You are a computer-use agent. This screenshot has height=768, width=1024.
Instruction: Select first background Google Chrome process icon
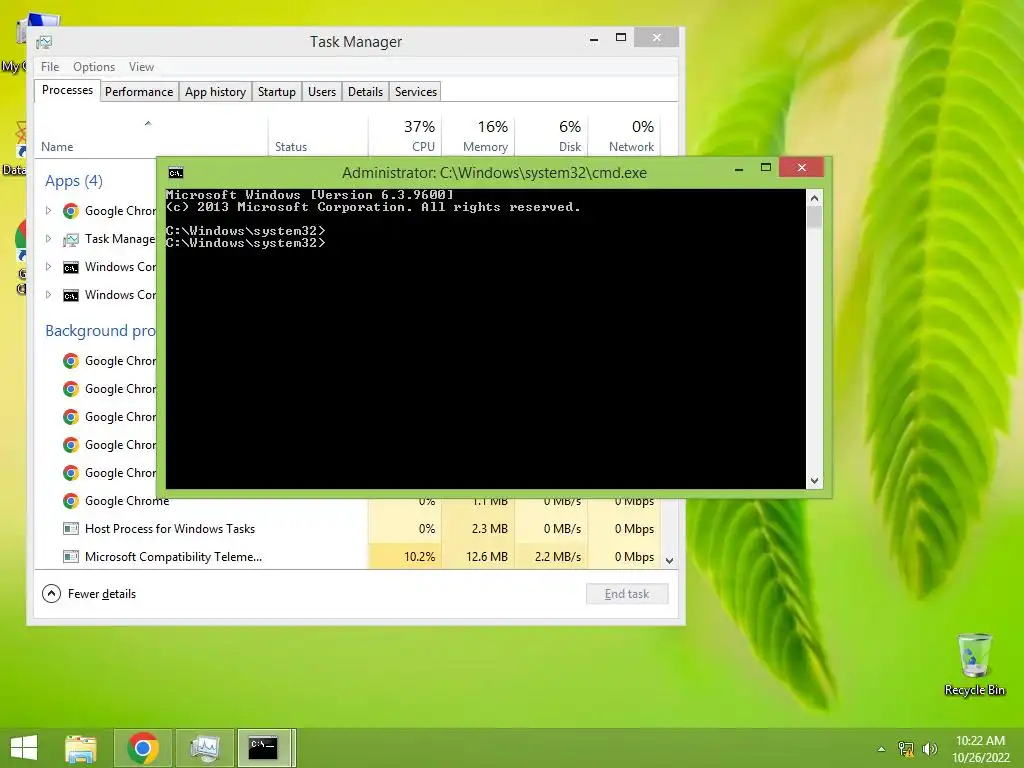(x=71, y=360)
